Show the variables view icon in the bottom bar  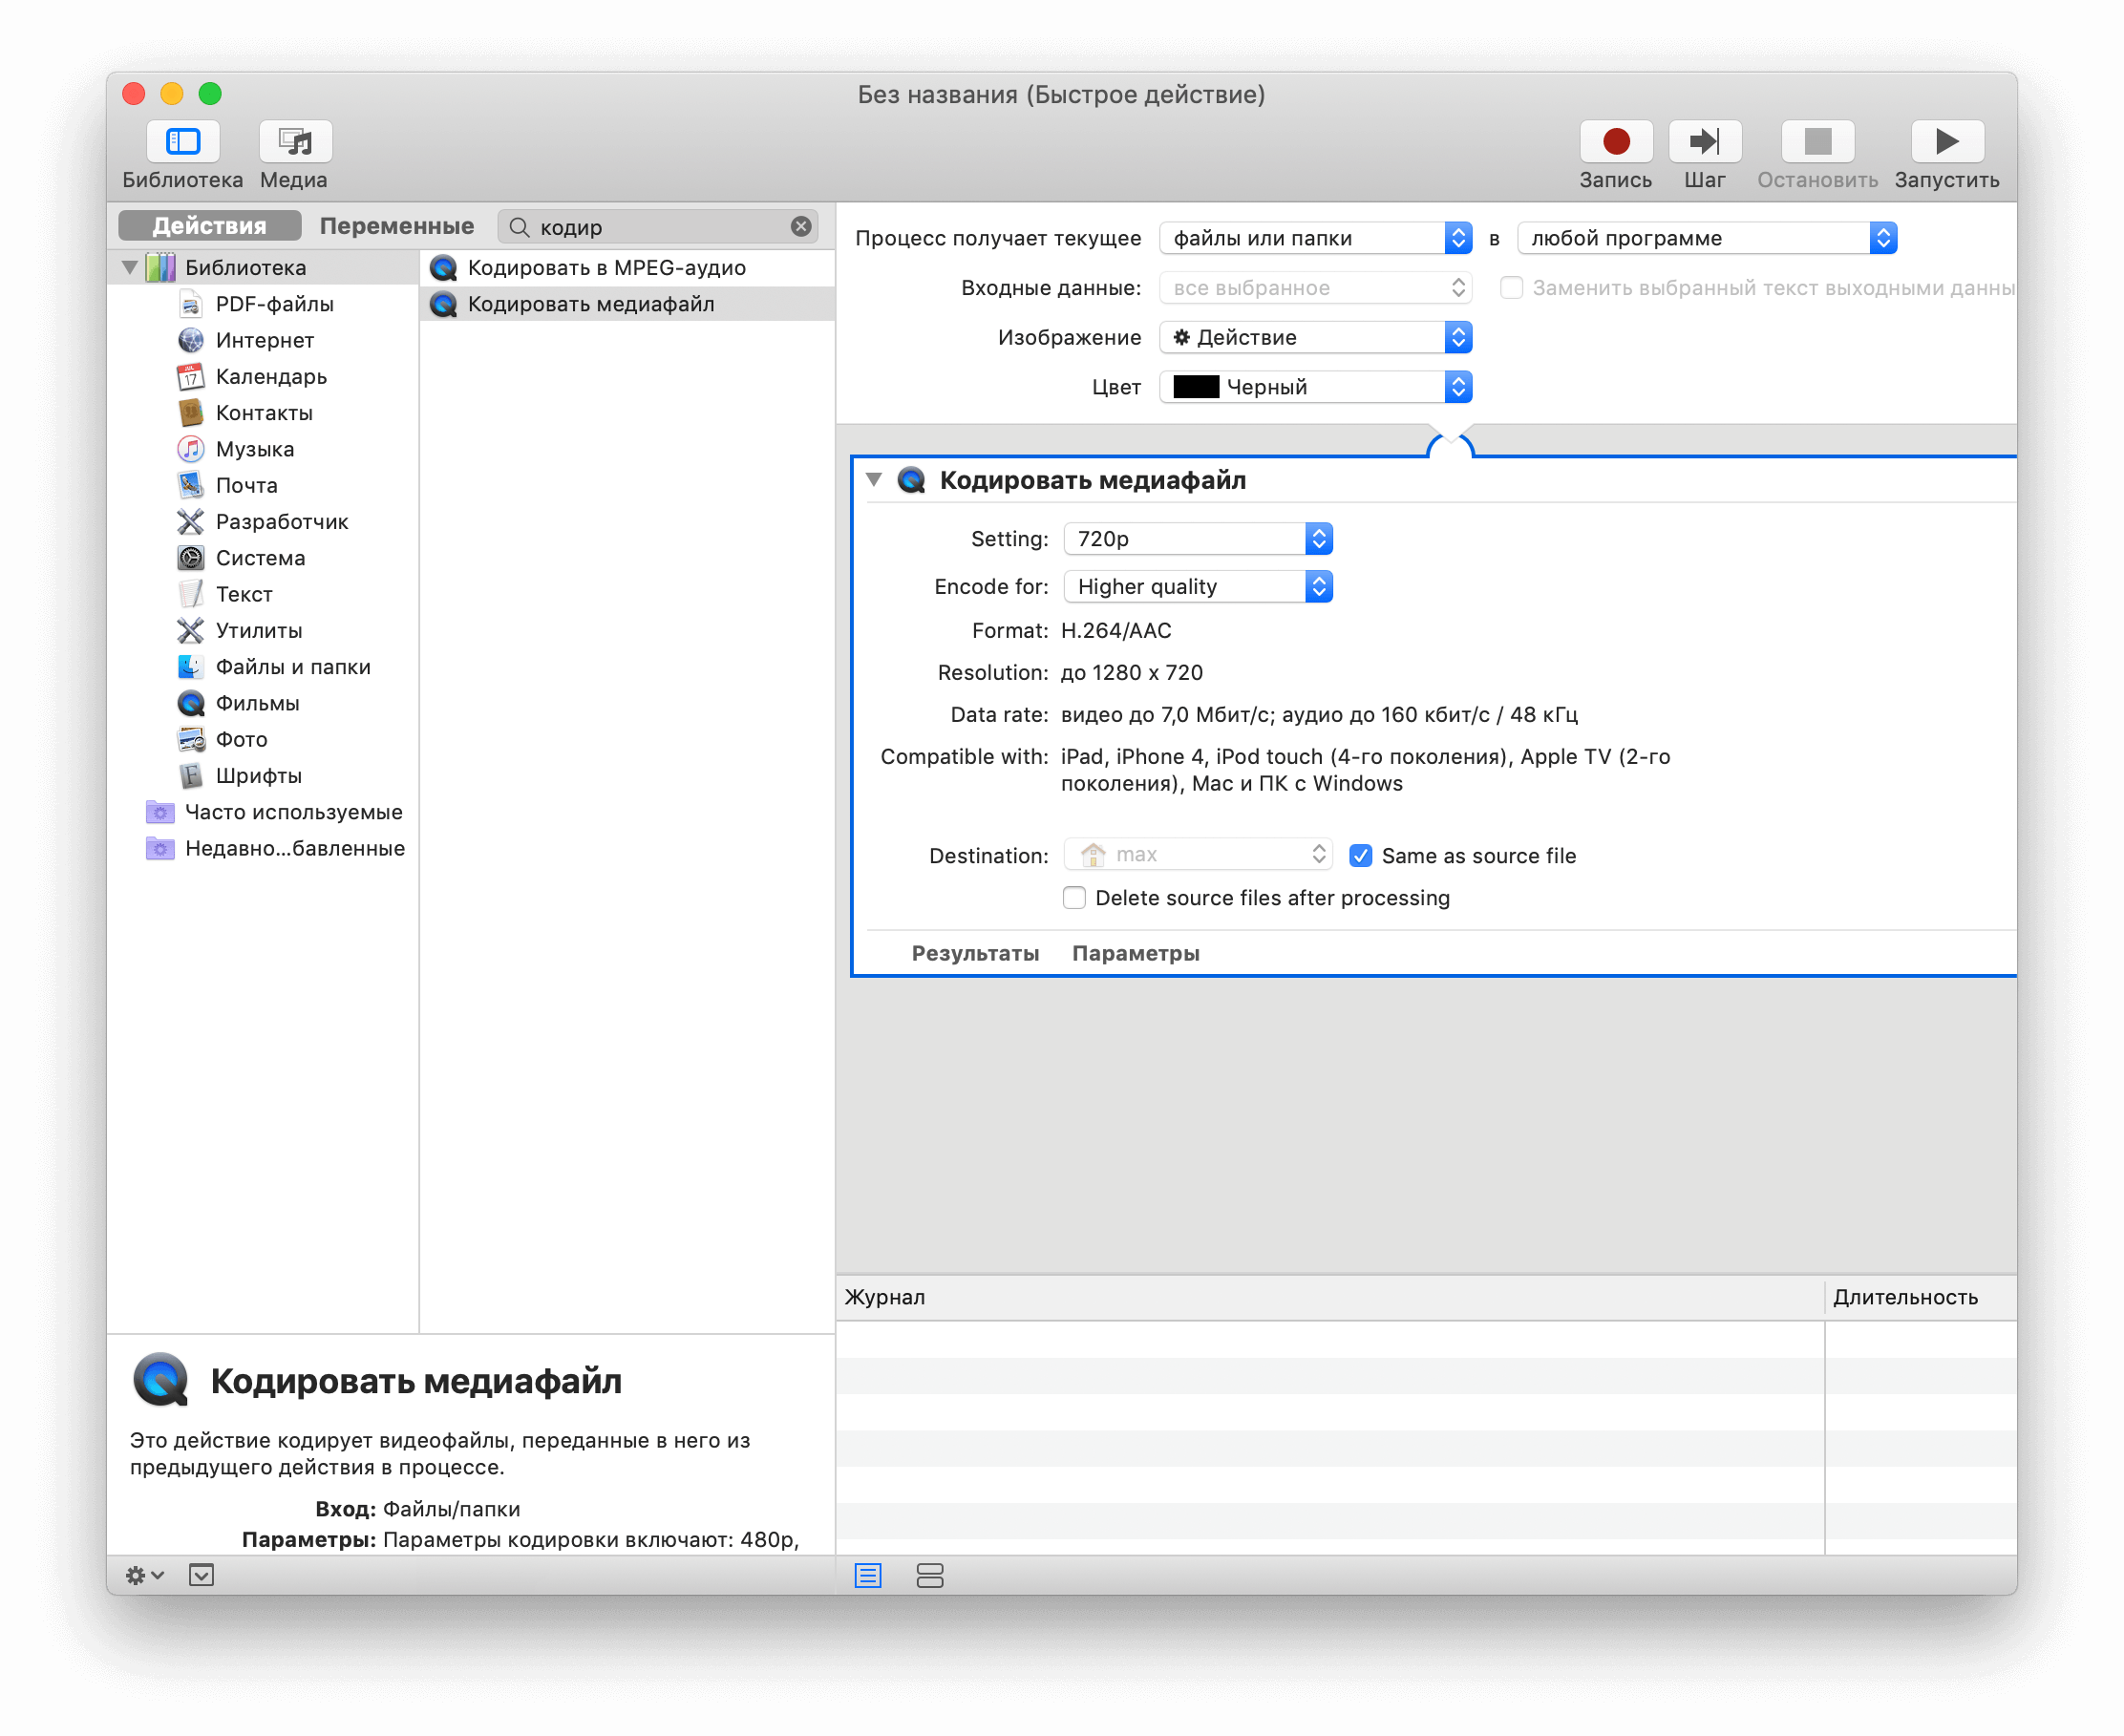coord(929,1576)
